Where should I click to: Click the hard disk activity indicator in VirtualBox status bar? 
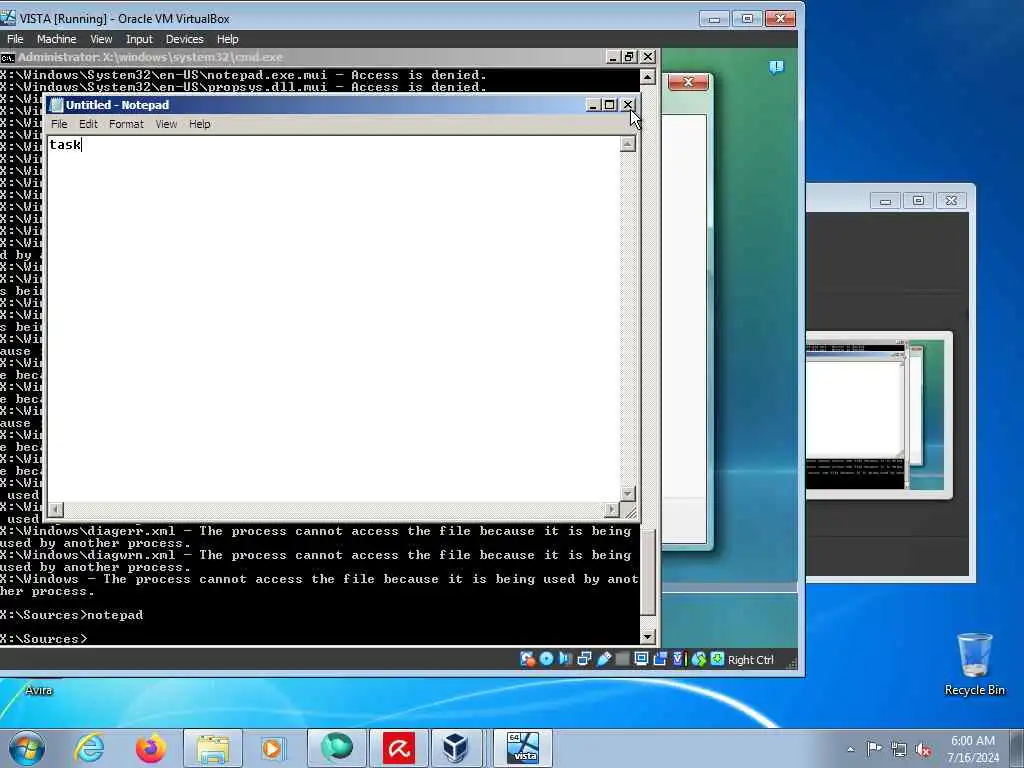(527, 659)
